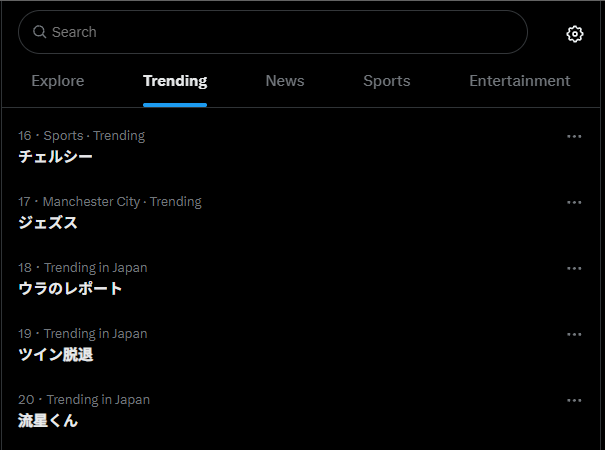Viewport: 605px width, 450px height.
Task: Open the チェルシー trending topic
Action: point(56,157)
